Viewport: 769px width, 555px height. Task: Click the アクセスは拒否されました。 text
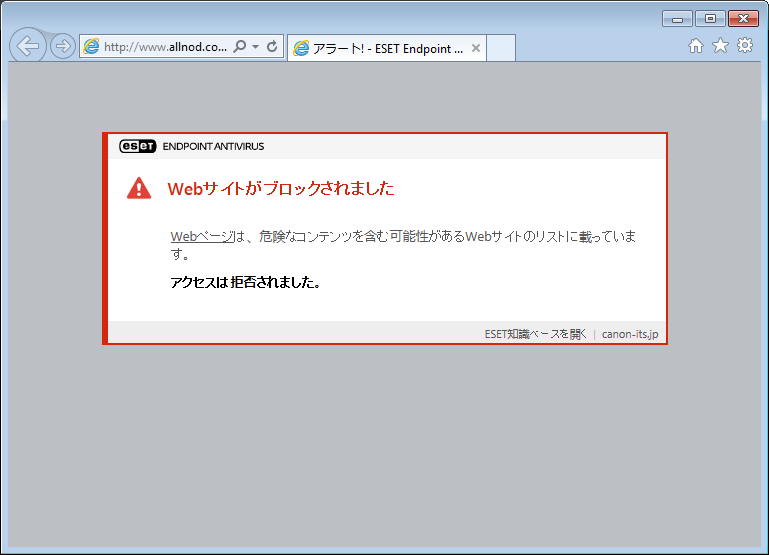pos(245,282)
